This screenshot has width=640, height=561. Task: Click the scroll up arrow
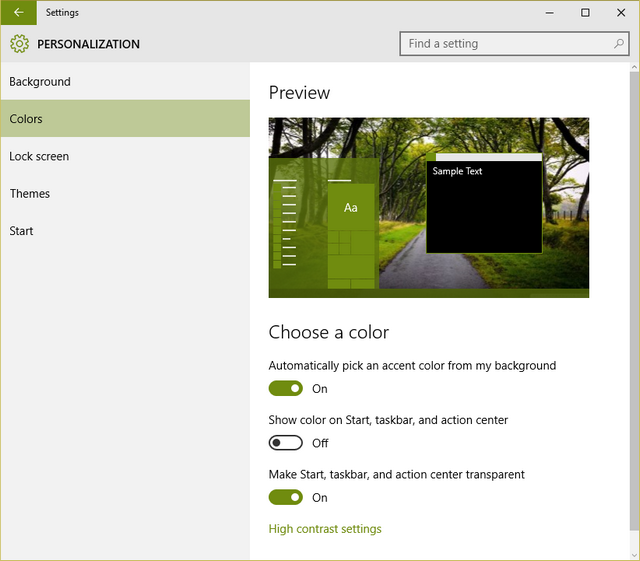click(x=634, y=67)
